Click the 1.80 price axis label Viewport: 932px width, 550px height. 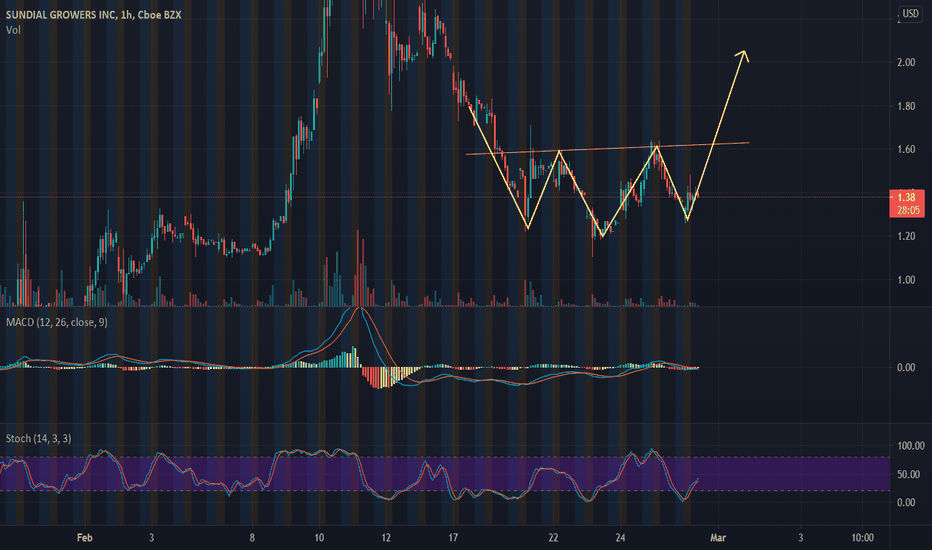[x=906, y=106]
